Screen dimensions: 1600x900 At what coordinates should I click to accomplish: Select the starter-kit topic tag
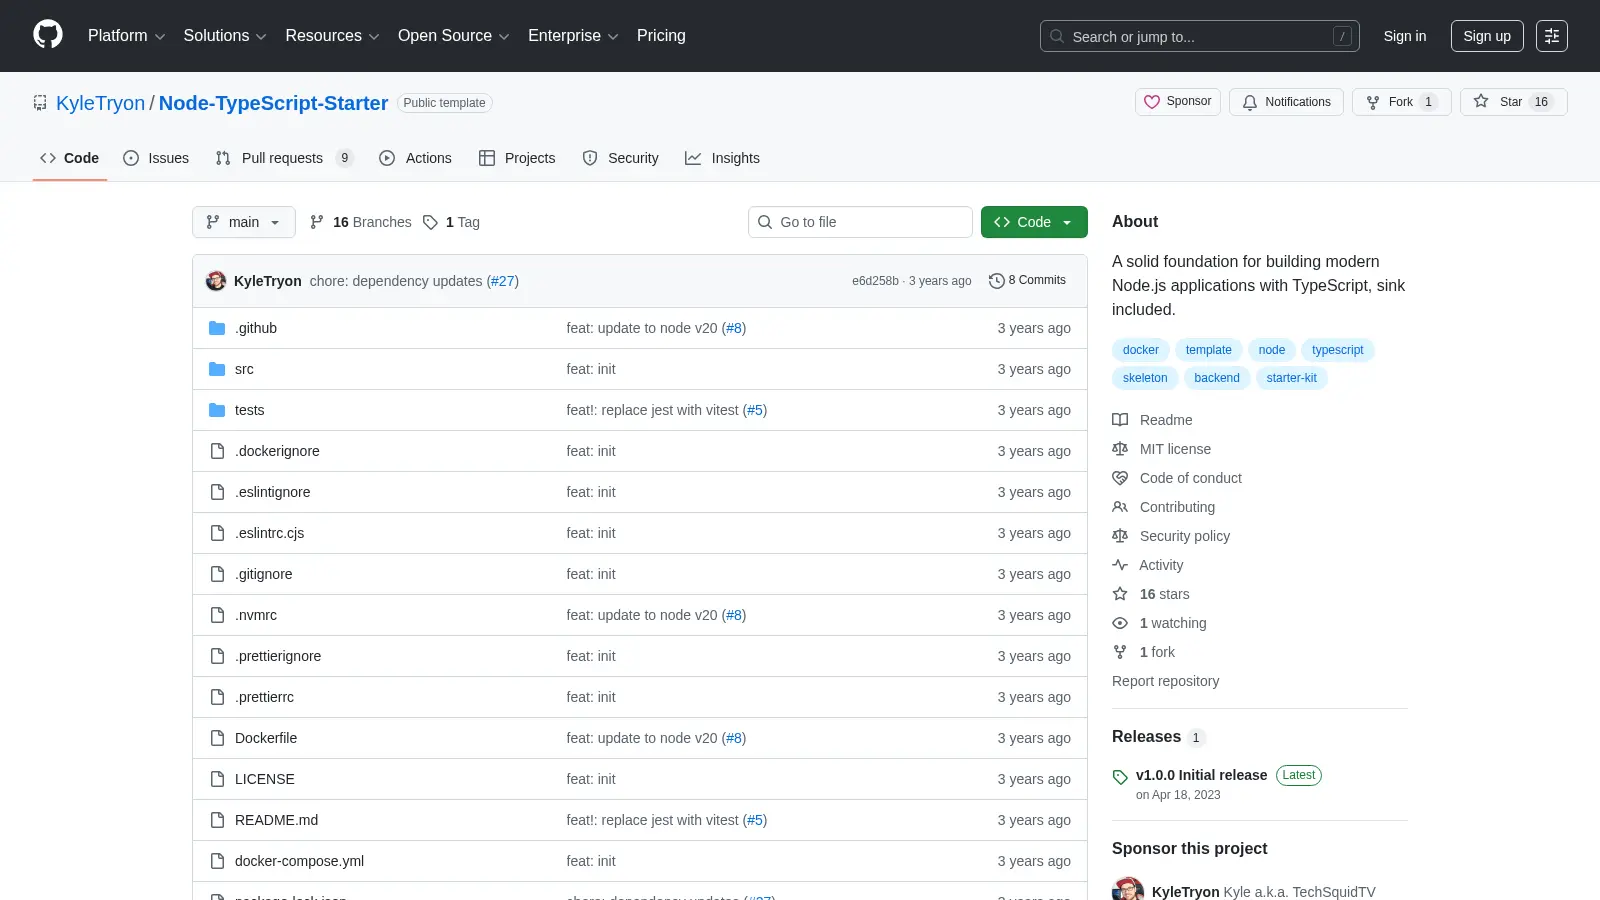pos(1291,378)
